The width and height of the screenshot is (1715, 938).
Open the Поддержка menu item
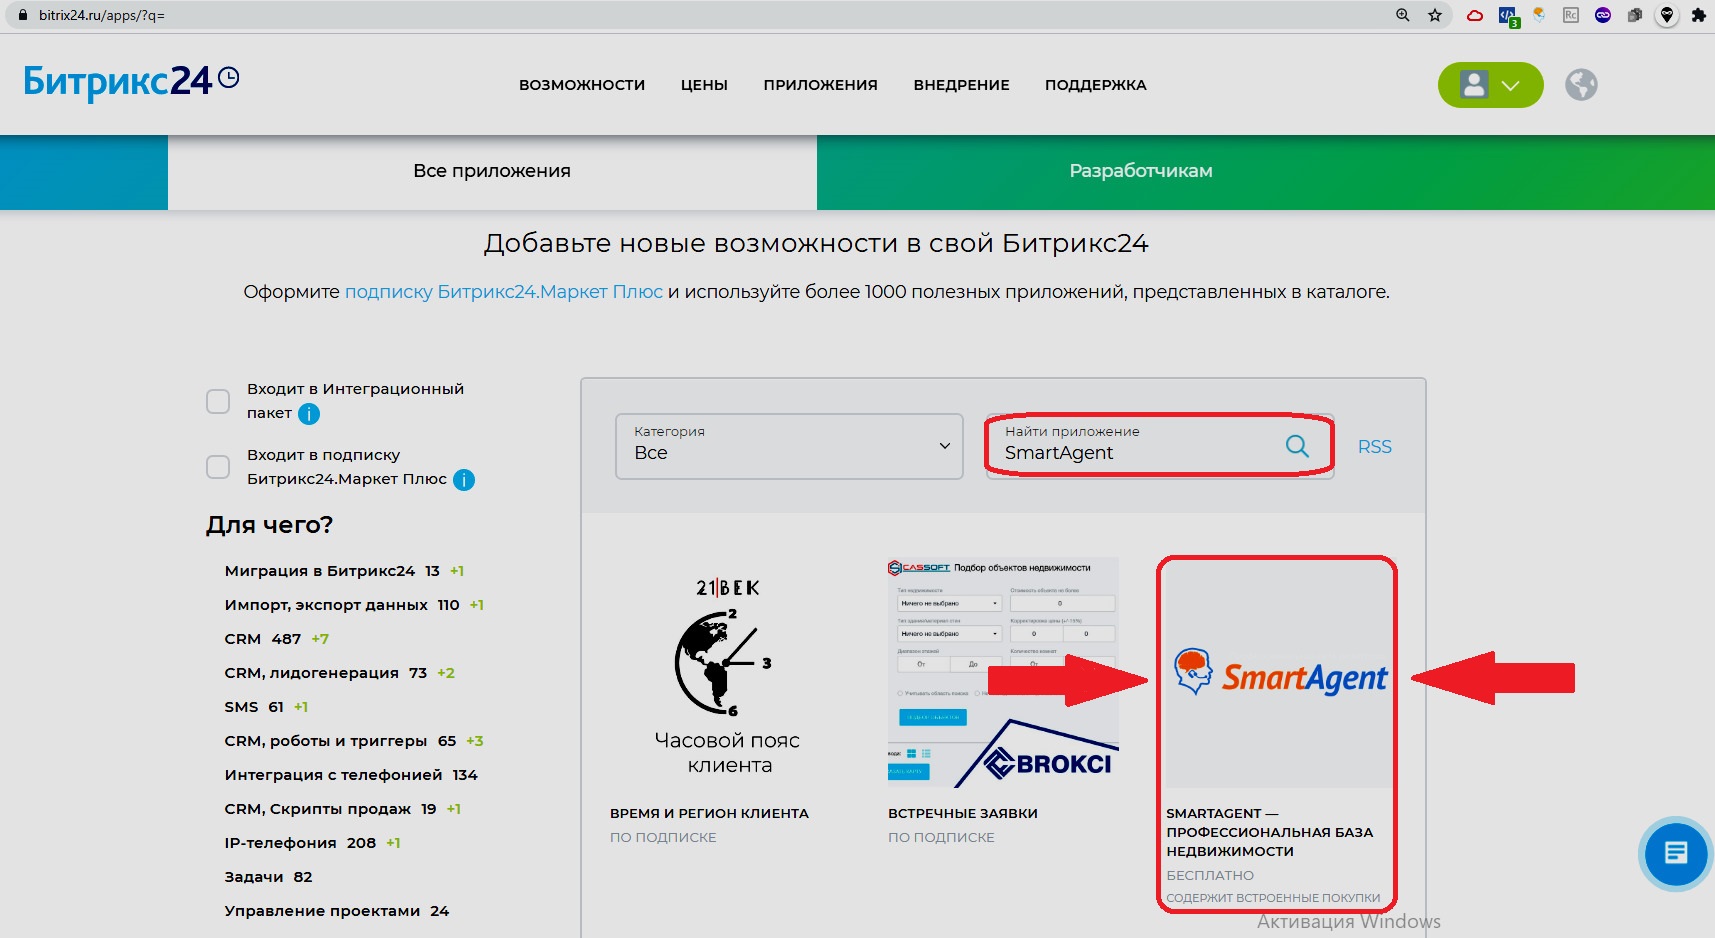coord(1096,85)
